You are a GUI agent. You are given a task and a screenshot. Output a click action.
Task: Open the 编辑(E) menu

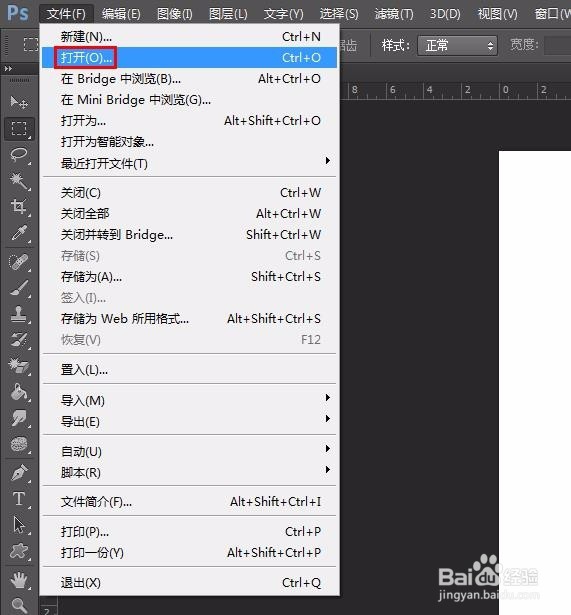(121, 14)
